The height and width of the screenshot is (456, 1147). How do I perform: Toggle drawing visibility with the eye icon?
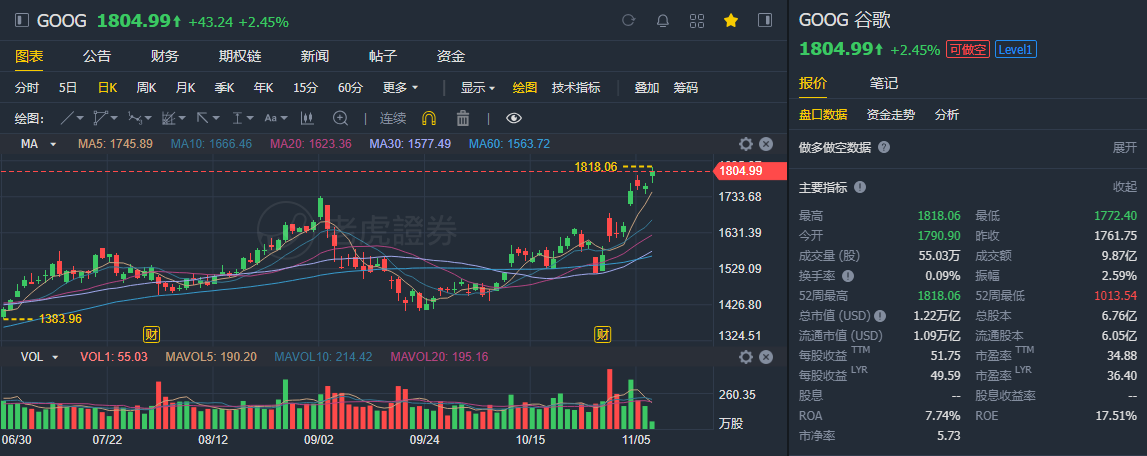(x=514, y=118)
